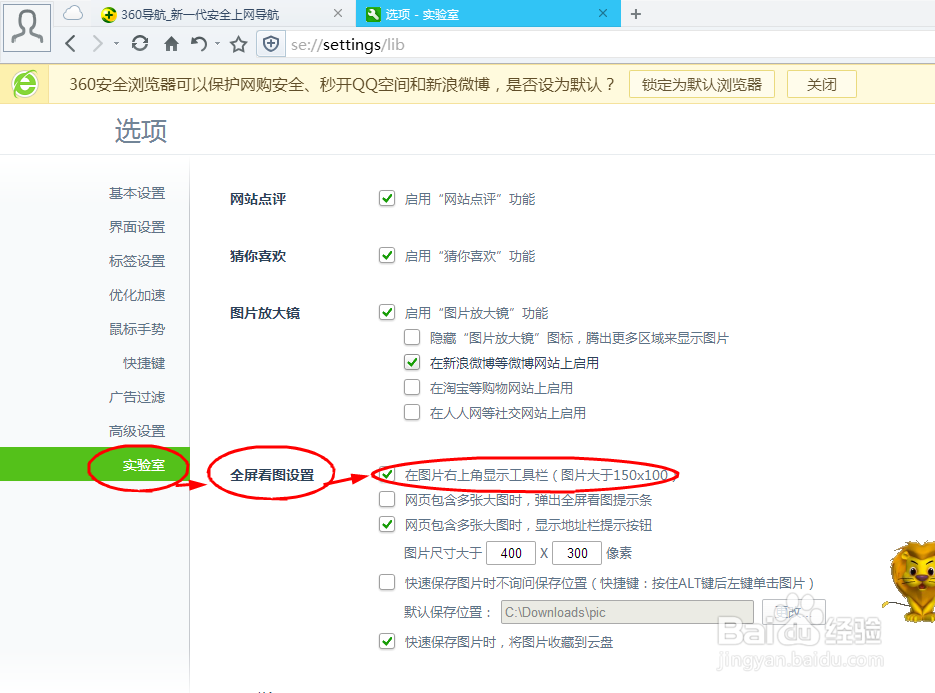
Task: Open the 基本设置 settings section
Action: tap(136, 192)
